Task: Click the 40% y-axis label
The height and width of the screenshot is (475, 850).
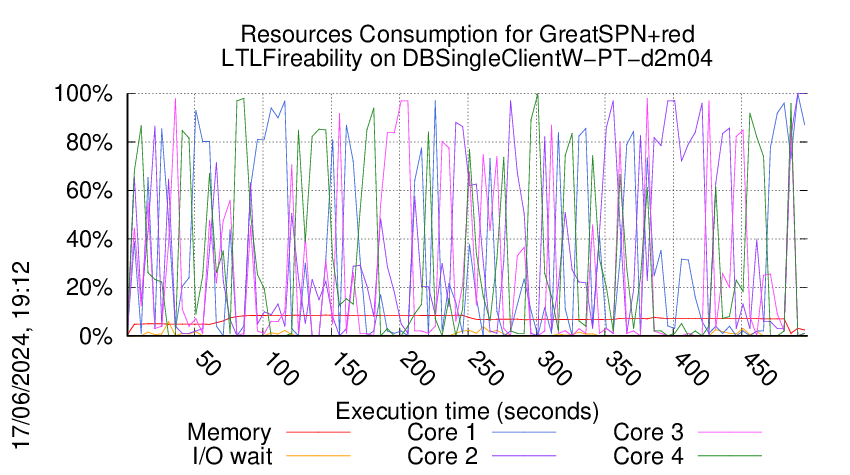Action: point(89,239)
